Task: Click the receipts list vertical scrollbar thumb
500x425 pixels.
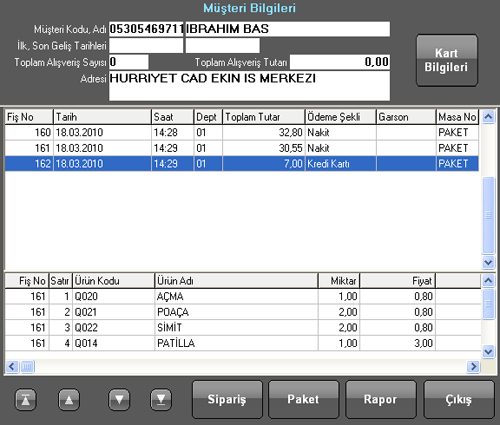Action: click(488, 215)
